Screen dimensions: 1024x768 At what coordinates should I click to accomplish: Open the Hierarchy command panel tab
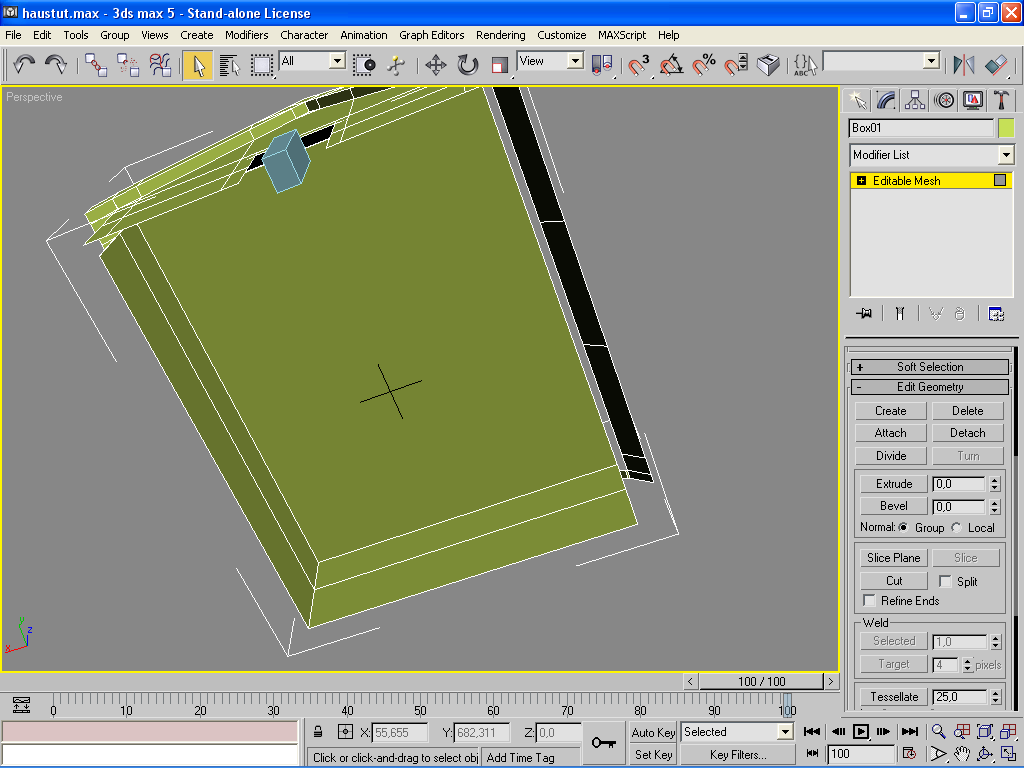[914, 100]
